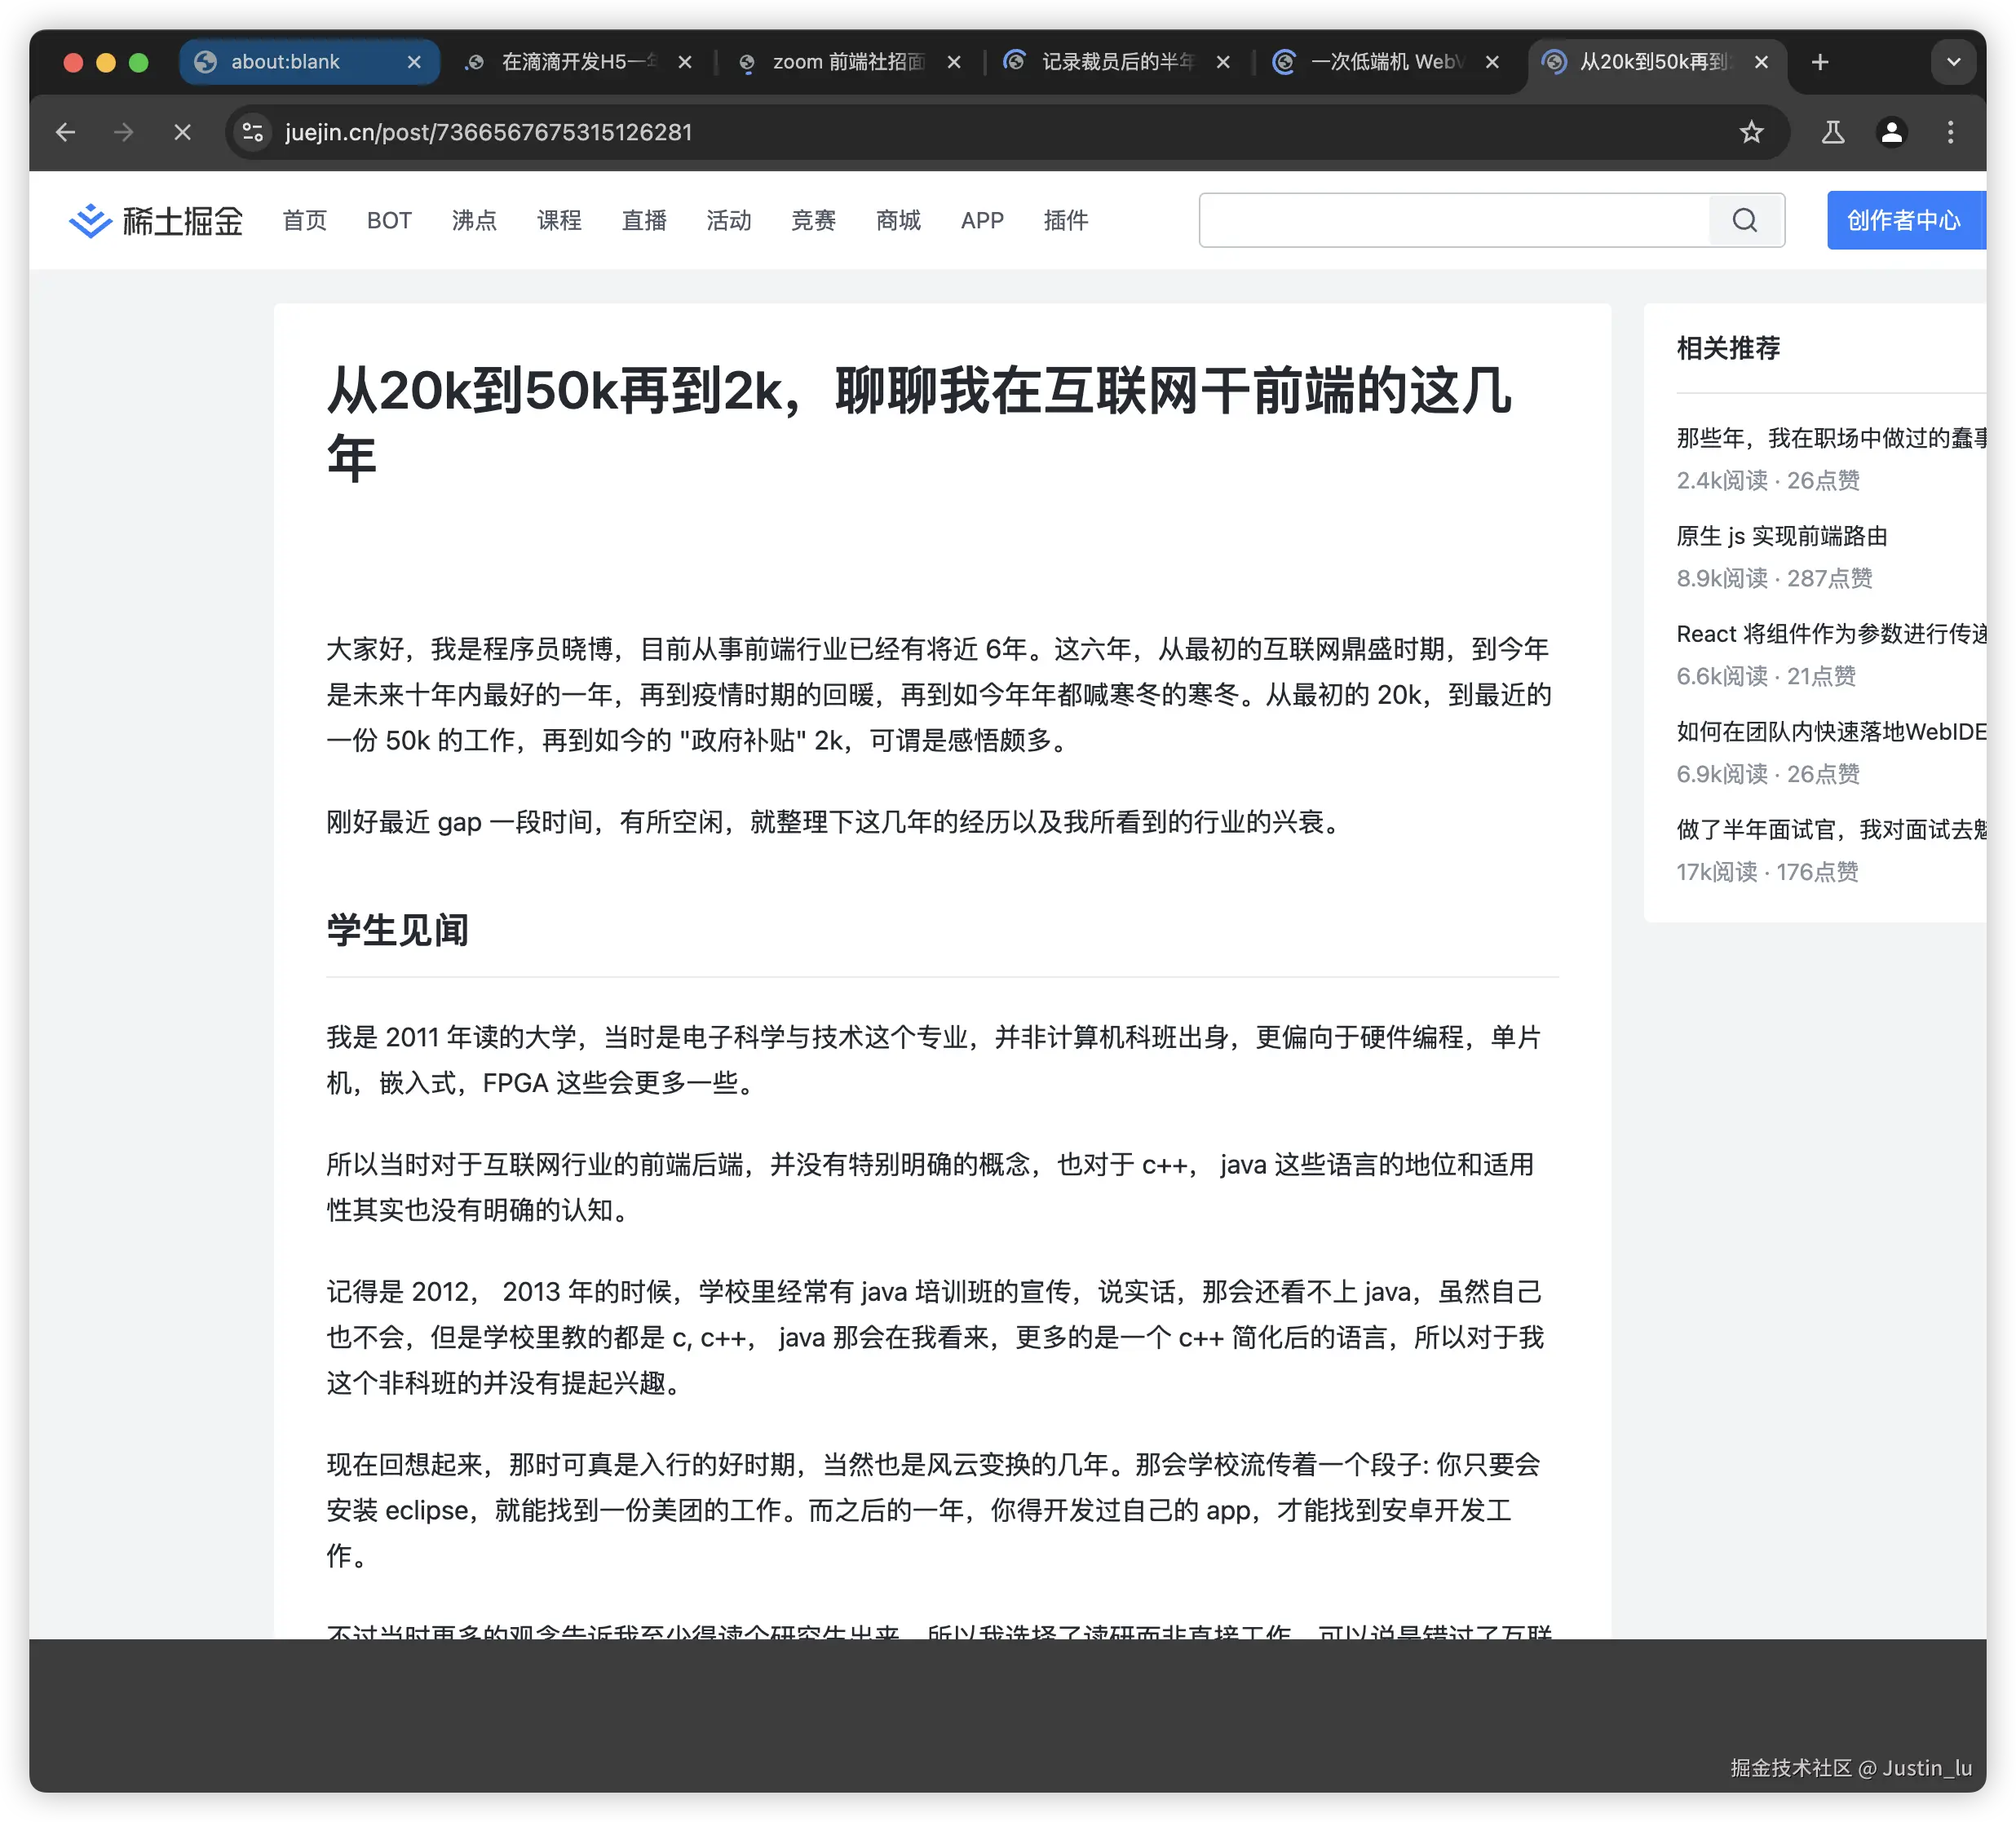2016x1822 pixels.
Task: Bookmark this page with star icon
Action: (x=1751, y=132)
